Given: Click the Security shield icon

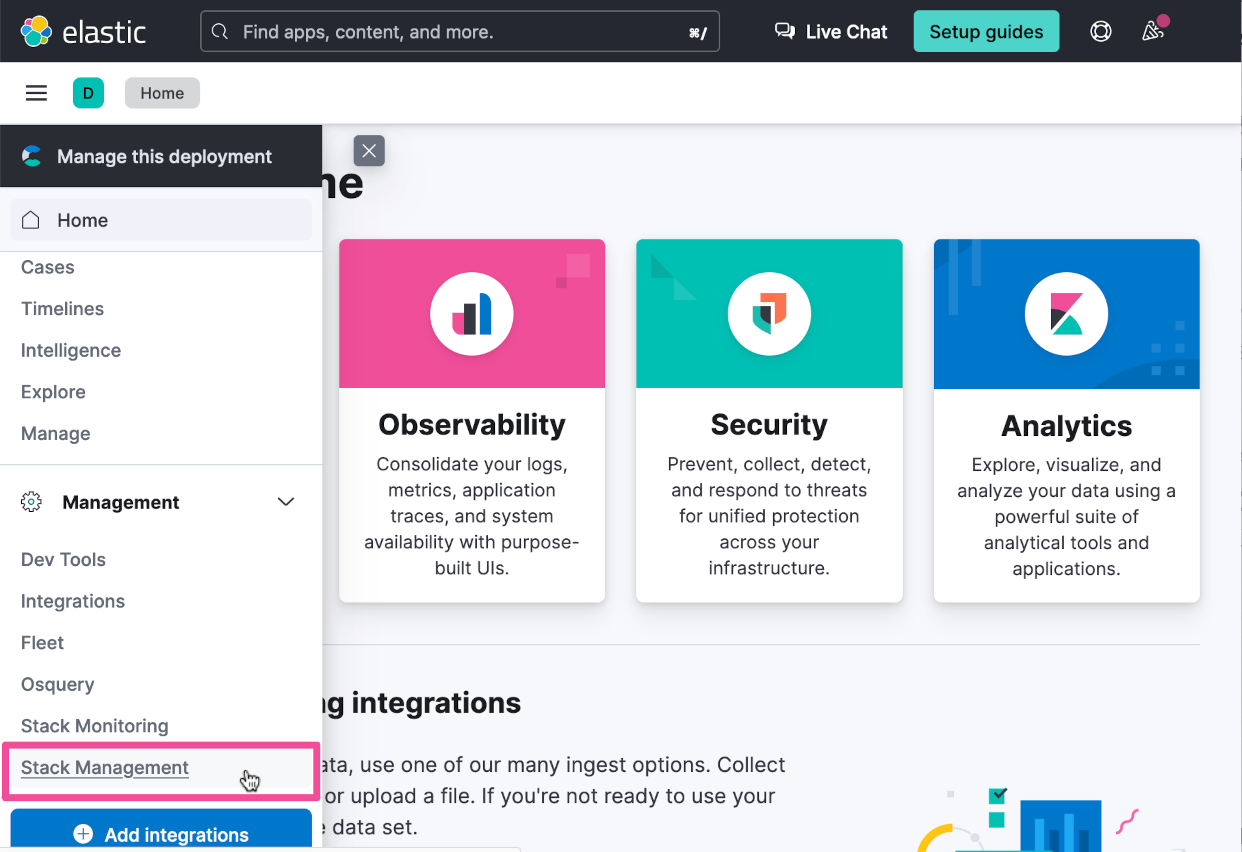Looking at the screenshot, I should [x=768, y=313].
